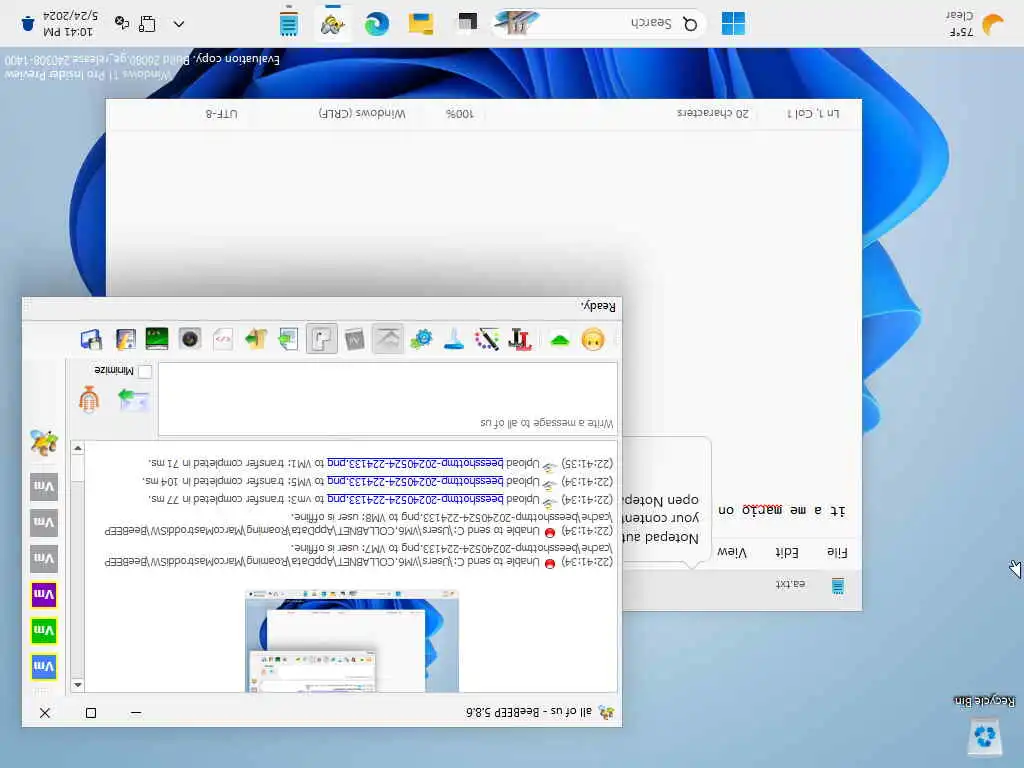Click the taskbar Search box
The image size is (1024, 768).
coord(598,24)
